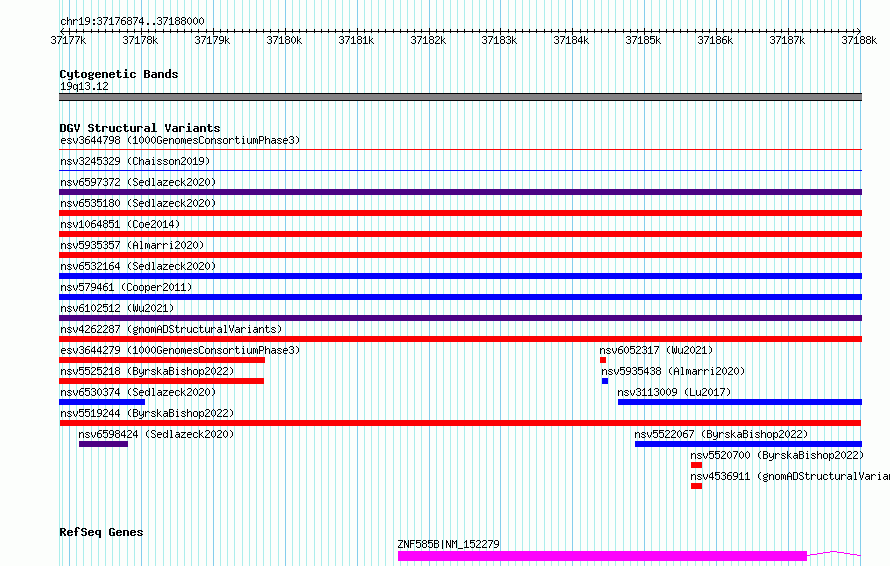The image size is (890, 566).
Task: Select nsv6598424 (Sedlazeck2020) label
Action: [156, 434]
